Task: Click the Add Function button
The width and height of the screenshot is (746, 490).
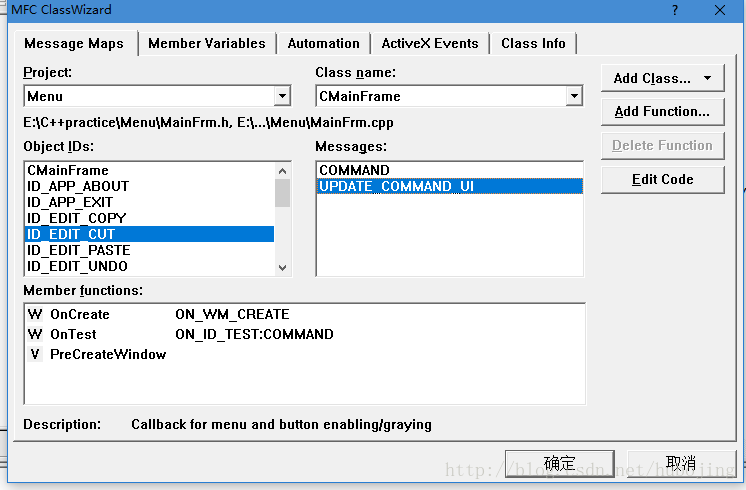Action: pos(662,112)
